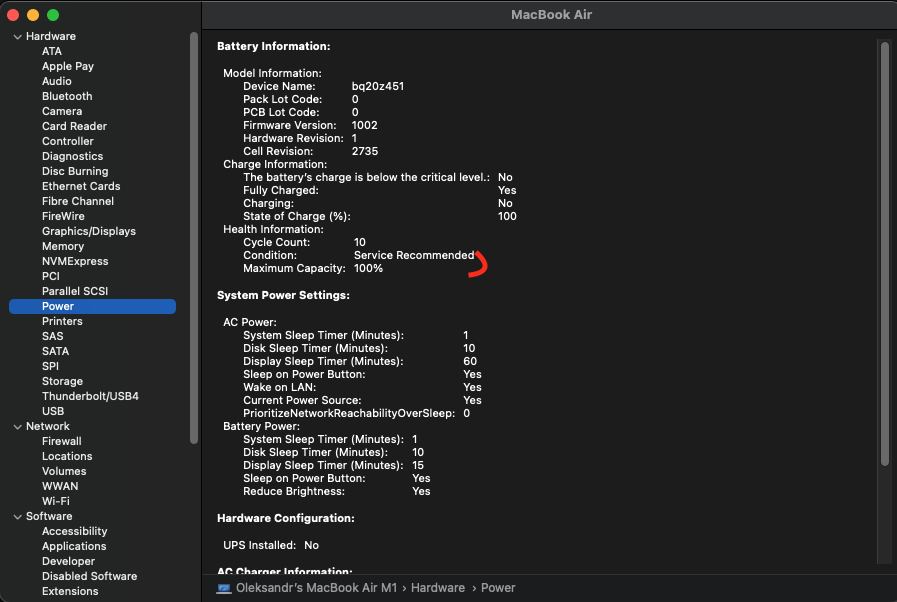Click Hardware in the path bar
Screen dimensions: 897x602
[438, 588]
